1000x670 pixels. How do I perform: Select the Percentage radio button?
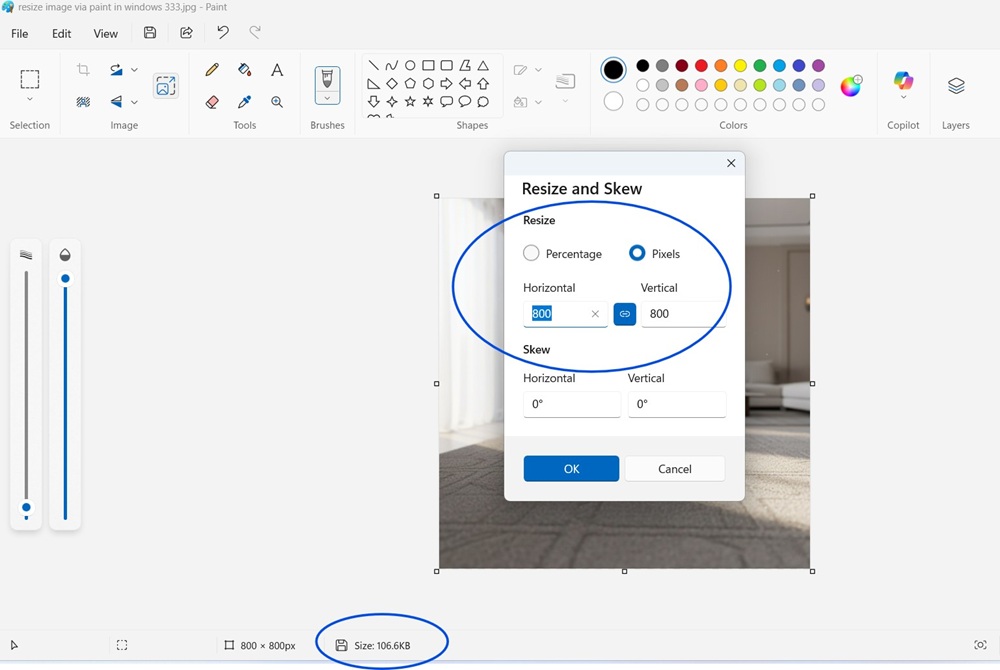531,254
